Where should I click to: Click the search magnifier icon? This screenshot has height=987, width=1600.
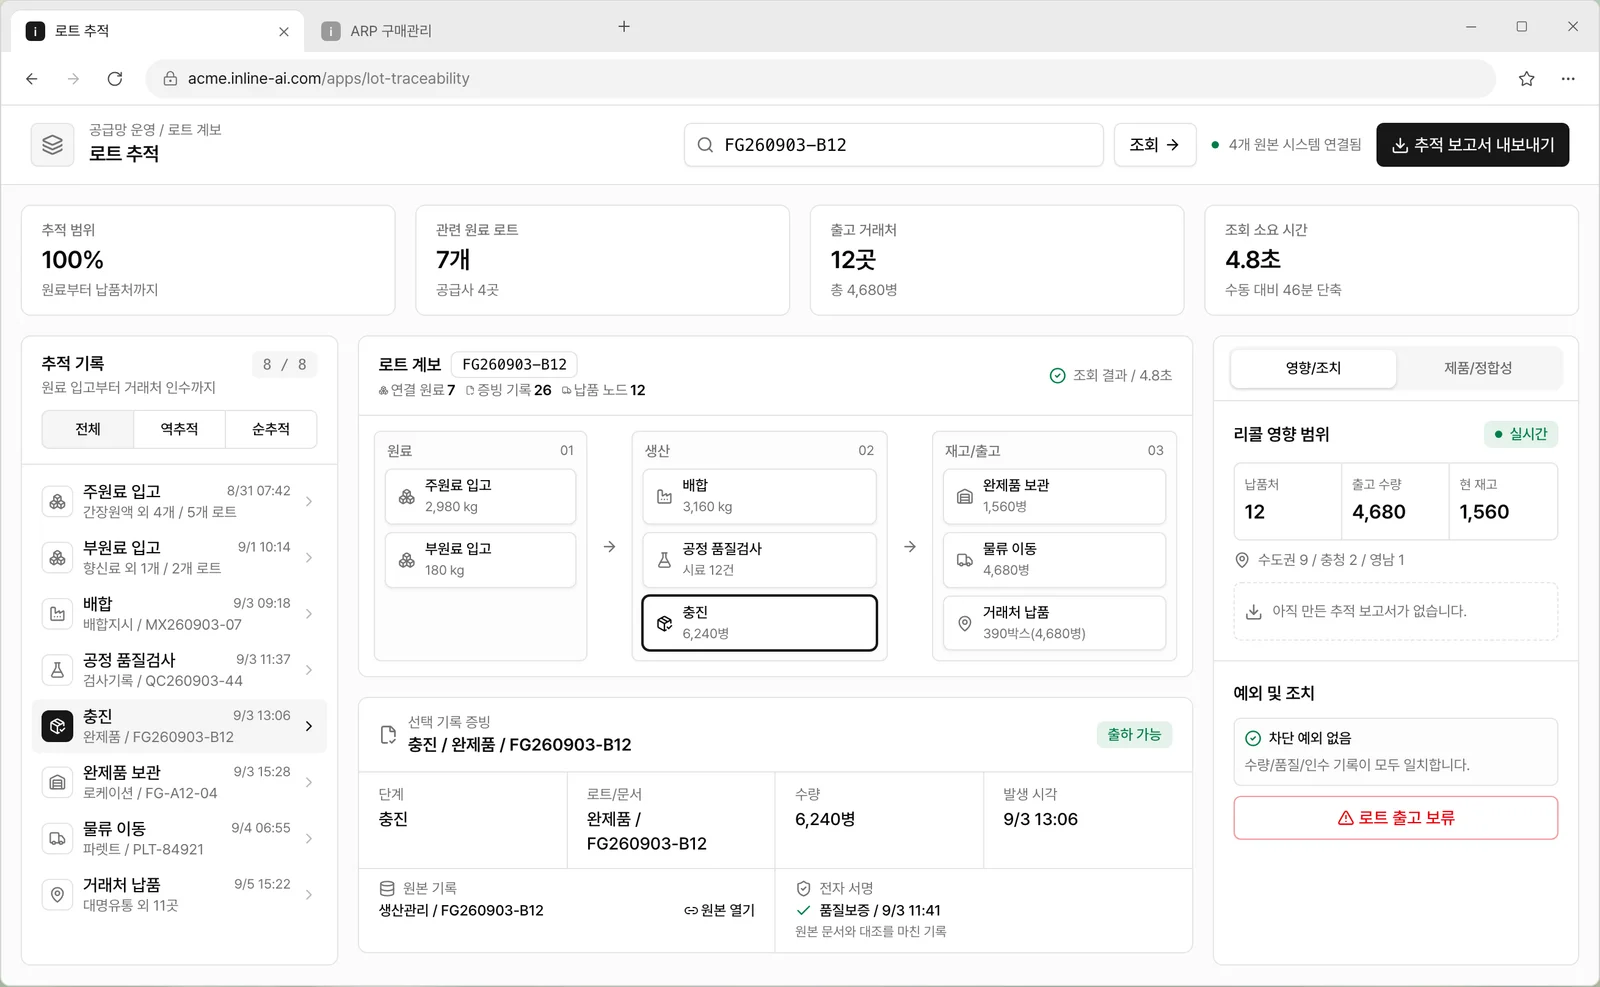pyautogui.click(x=705, y=145)
